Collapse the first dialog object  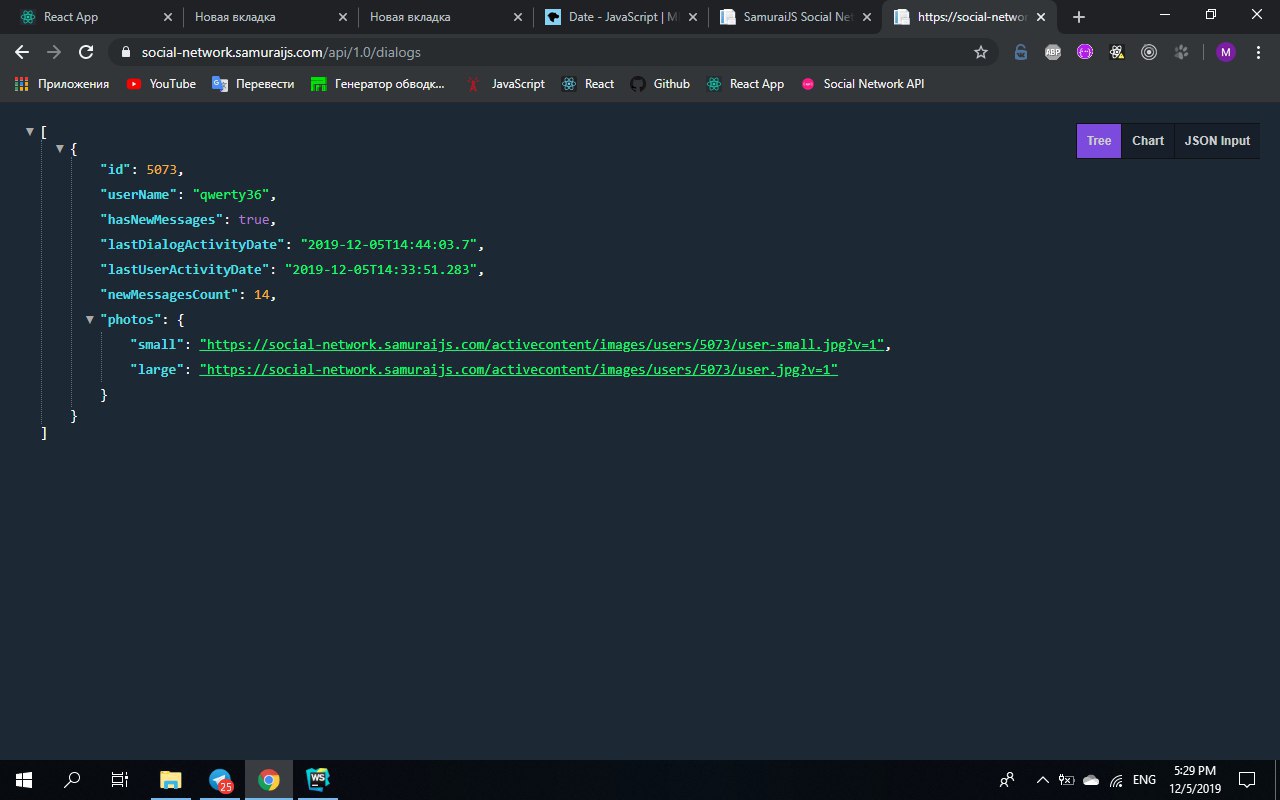(60, 148)
